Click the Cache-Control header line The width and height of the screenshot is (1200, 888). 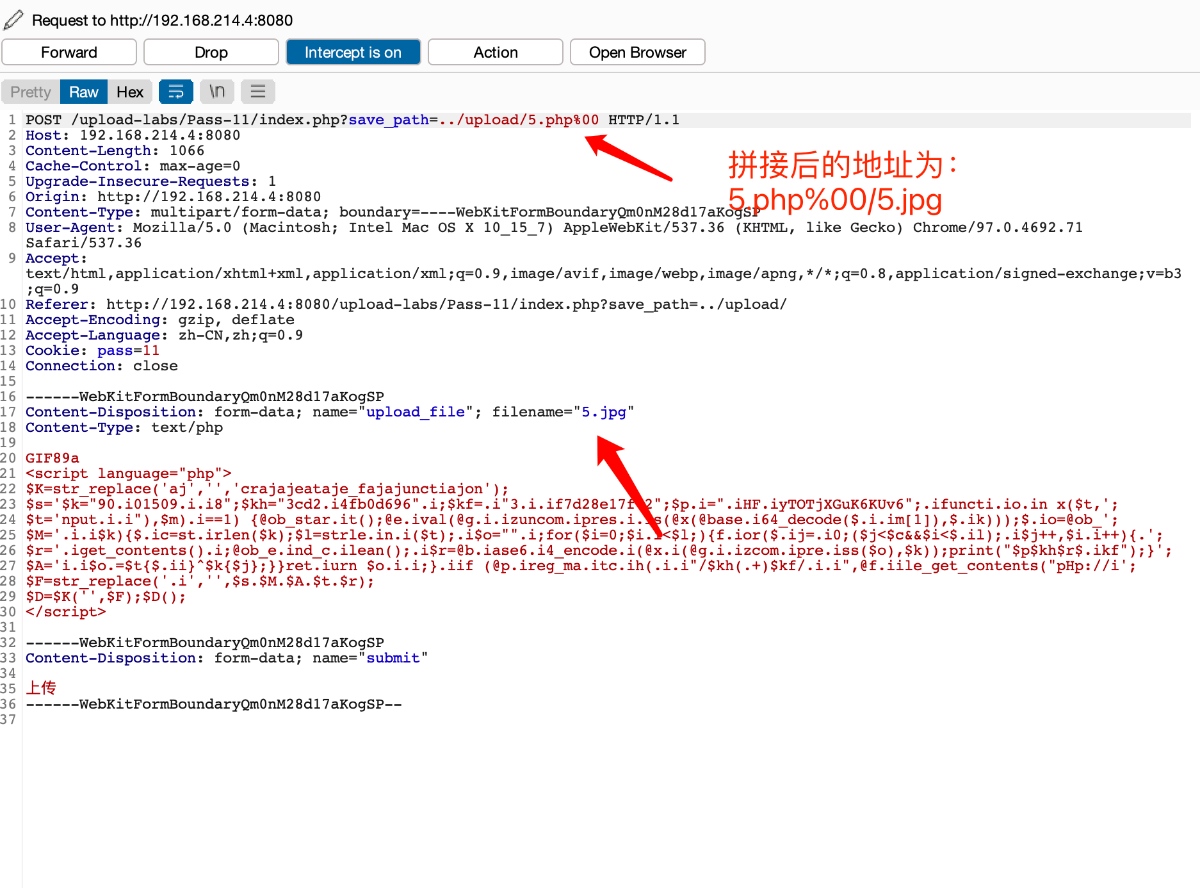(x=133, y=166)
